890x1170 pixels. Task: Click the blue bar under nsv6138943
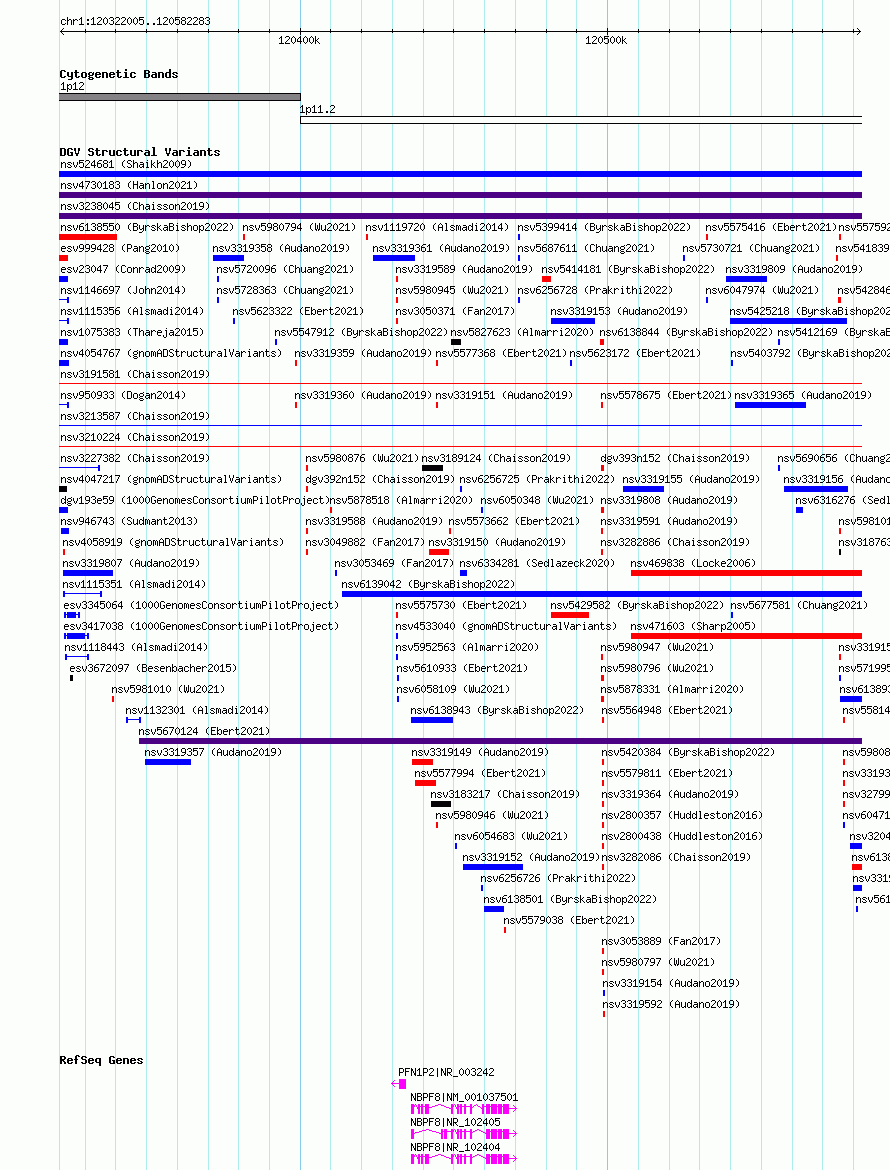(432, 720)
